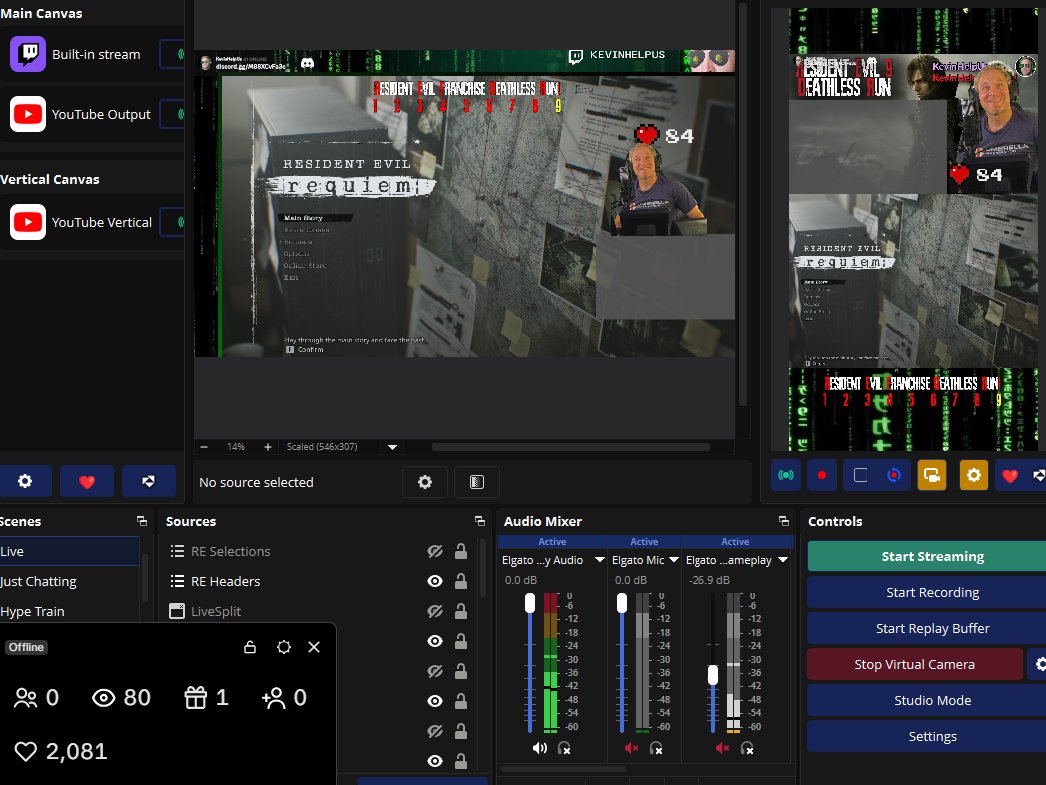Viewport: 1046px width, 785px height.
Task: Open the Scaled (546x307) preview scaling dropdown
Action: click(x=392, y=447)
